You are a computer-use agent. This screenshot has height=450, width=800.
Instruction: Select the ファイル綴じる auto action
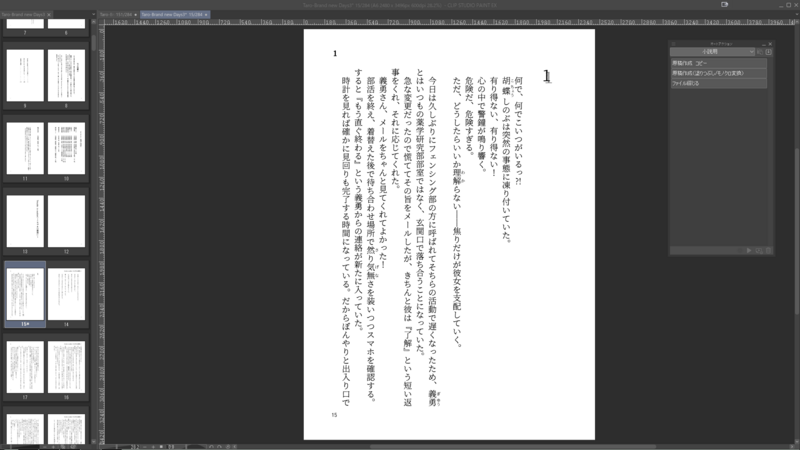coord(718,84)
